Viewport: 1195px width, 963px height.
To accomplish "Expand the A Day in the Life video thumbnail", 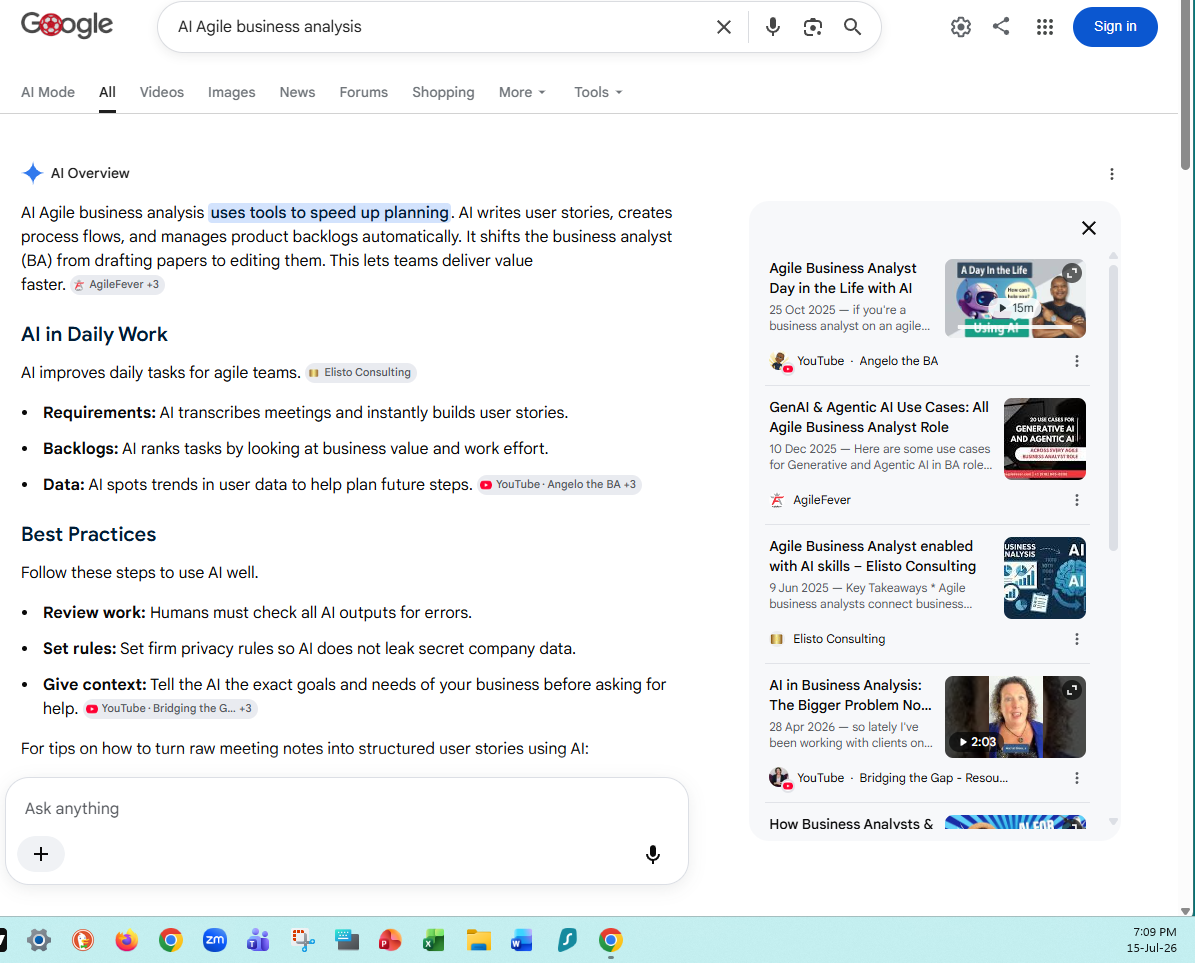I will (1072, 273).
